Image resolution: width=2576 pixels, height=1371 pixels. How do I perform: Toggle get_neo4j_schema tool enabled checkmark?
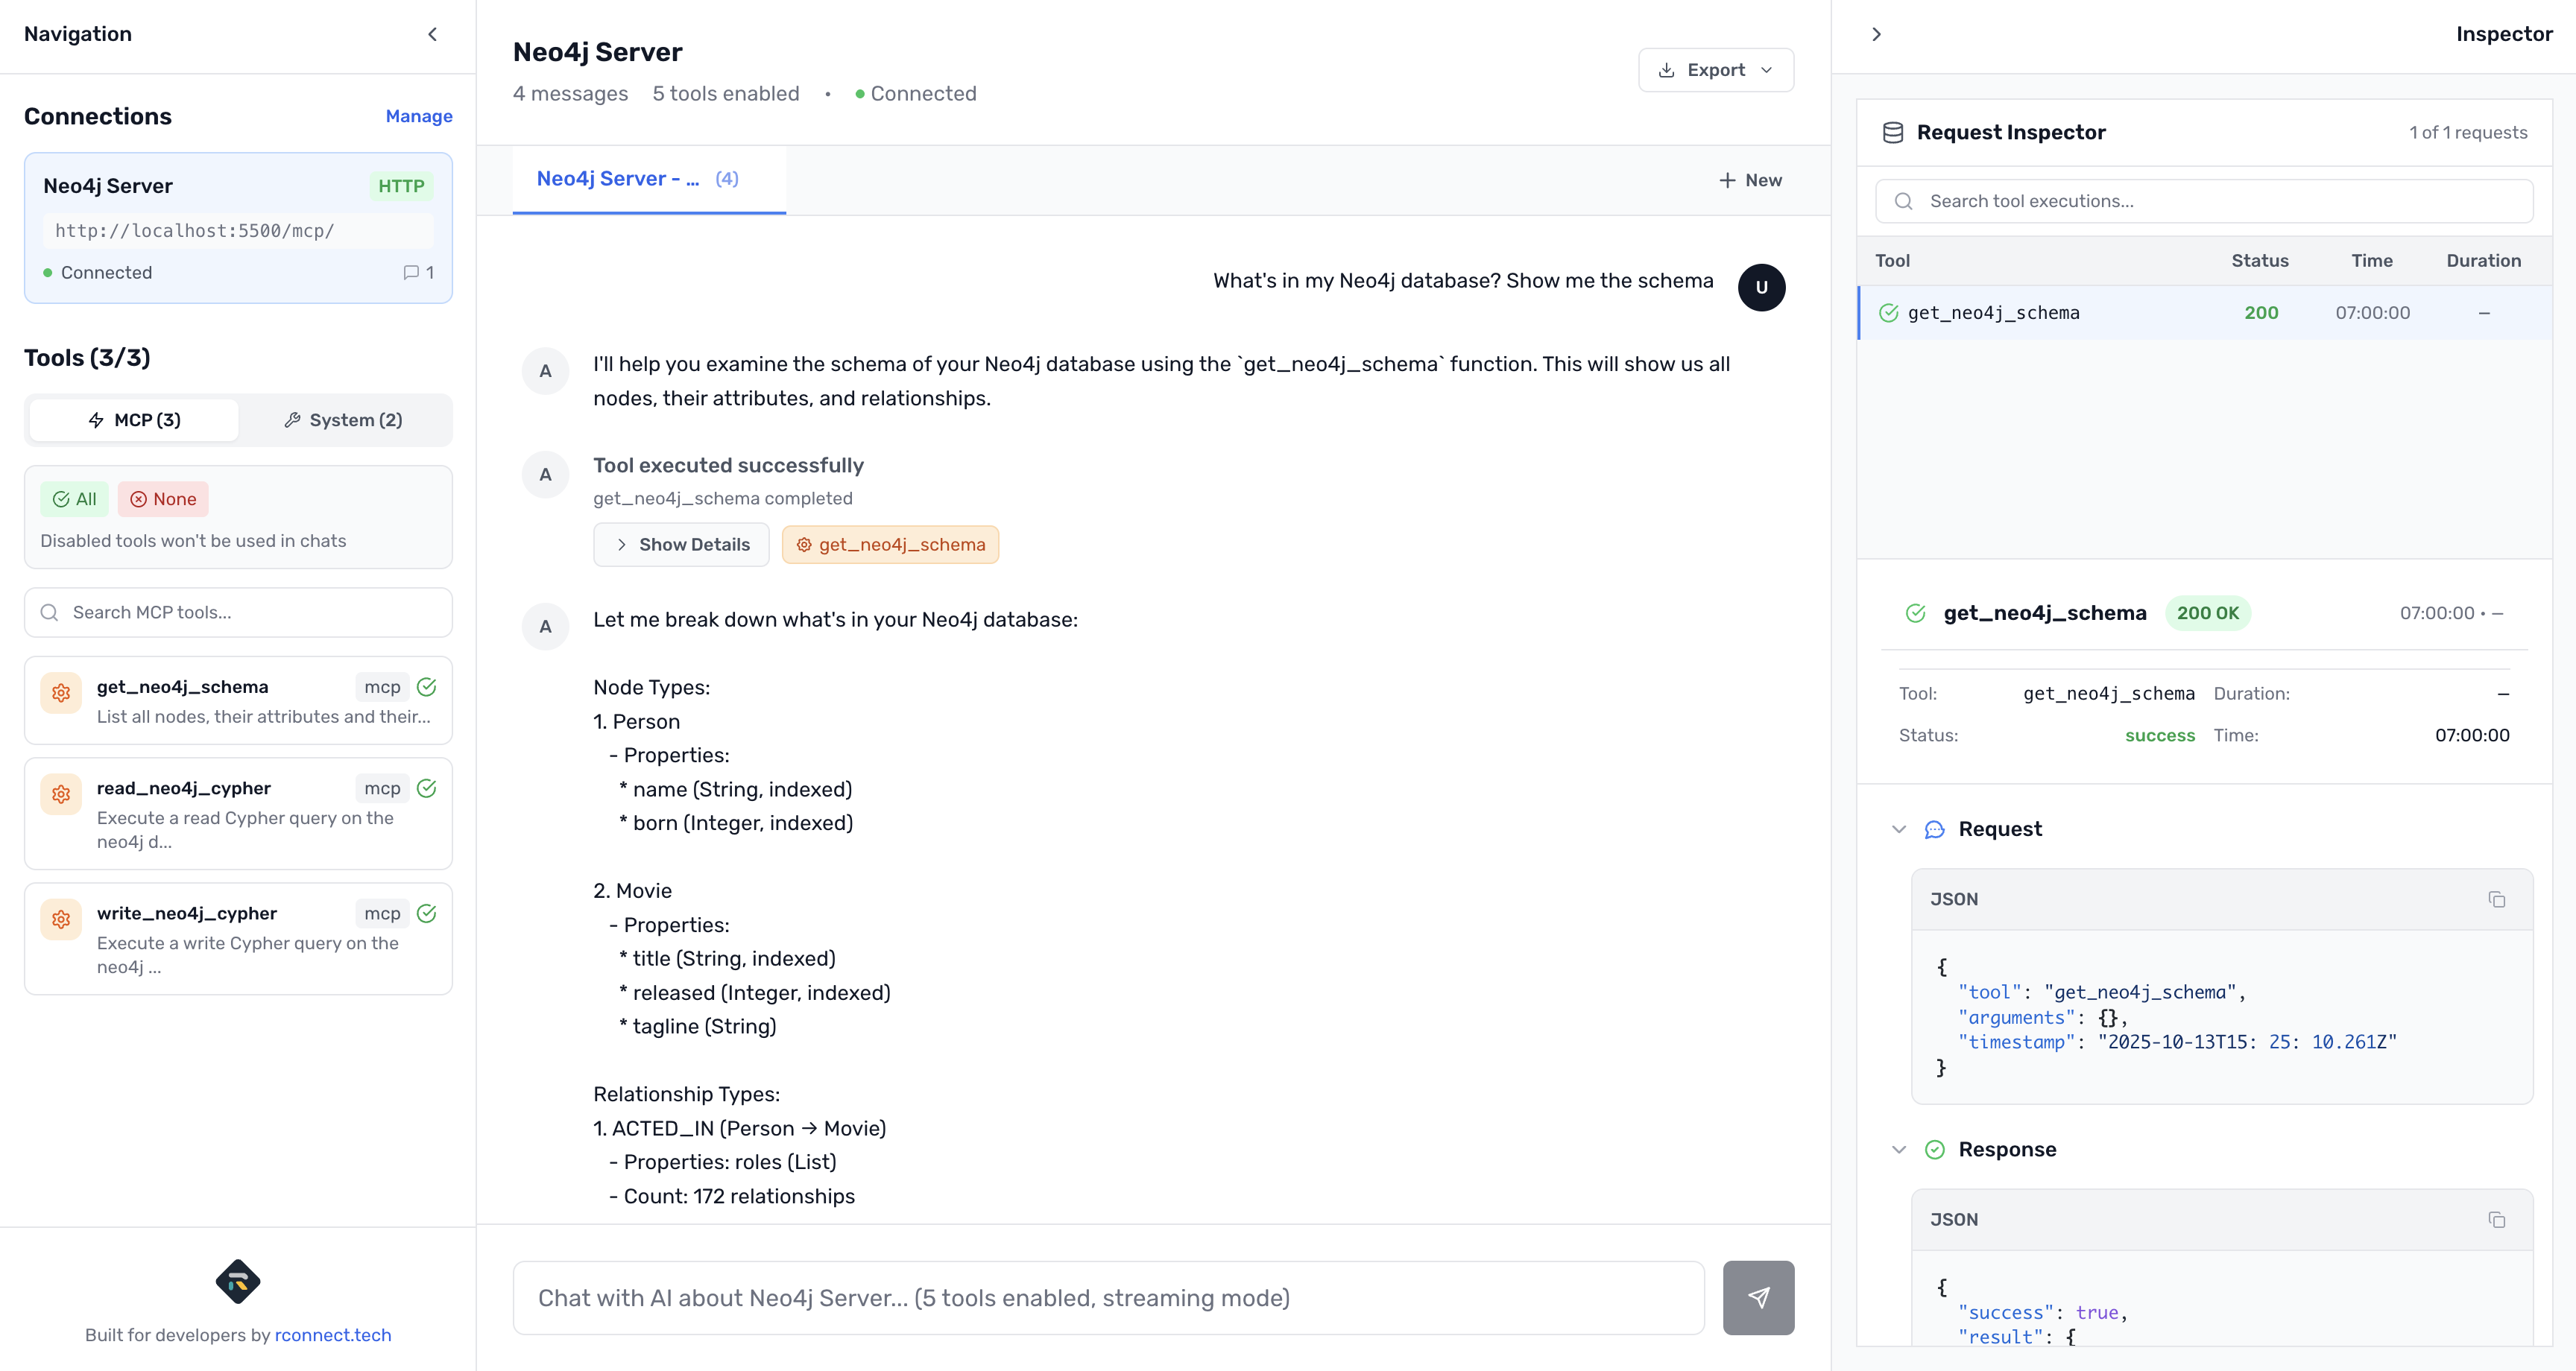[x=427, y=687]
